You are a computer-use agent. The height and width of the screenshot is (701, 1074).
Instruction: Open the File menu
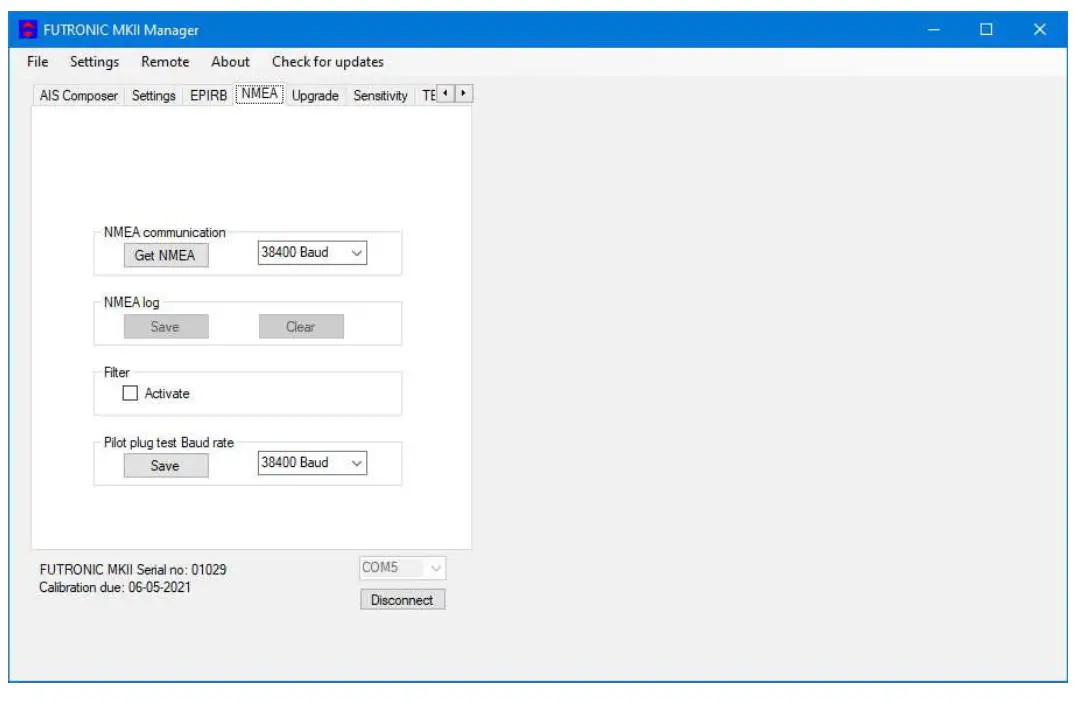click(x=38, y=62)
